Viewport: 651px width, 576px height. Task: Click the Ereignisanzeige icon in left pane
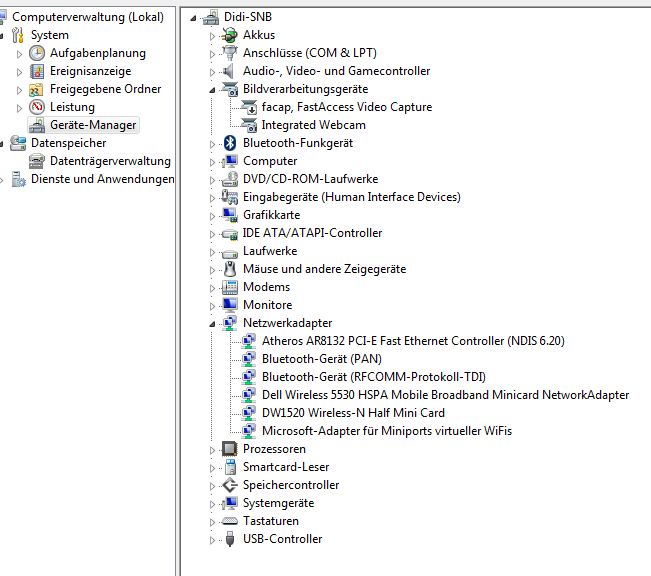click(37, 71)
